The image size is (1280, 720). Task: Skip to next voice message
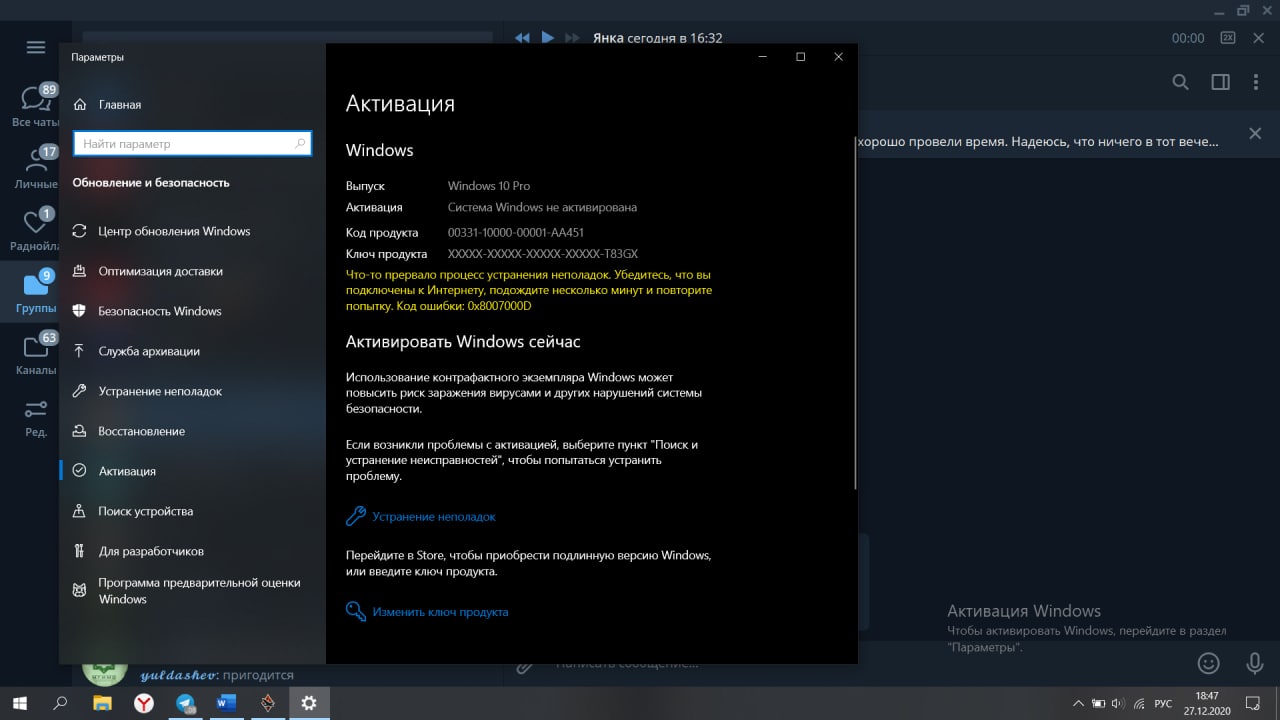tap(572, 38)
